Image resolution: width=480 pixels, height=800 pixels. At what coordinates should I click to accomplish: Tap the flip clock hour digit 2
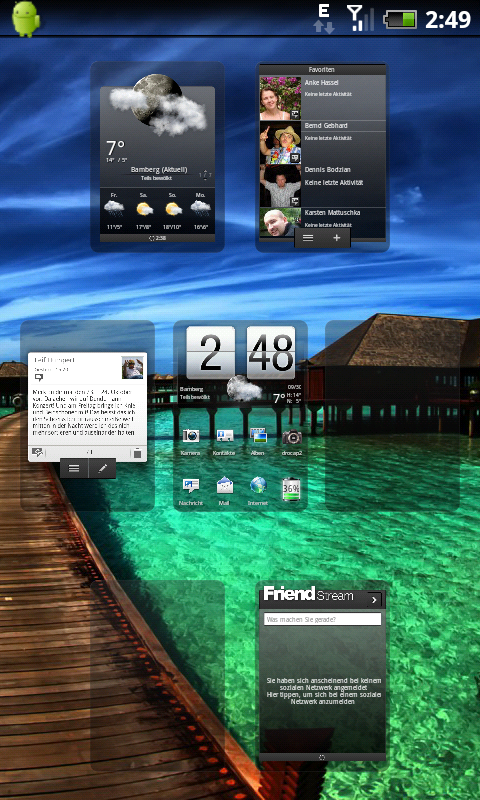210,353
